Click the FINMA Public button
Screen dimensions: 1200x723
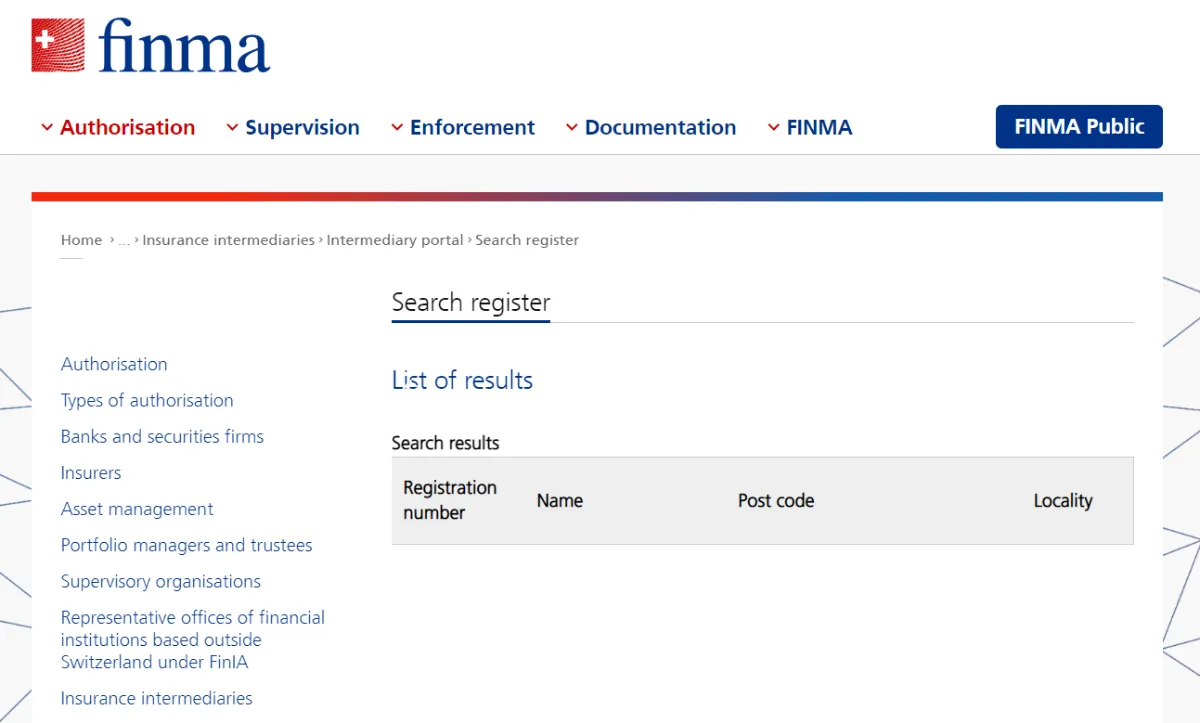click(x=1079, y=127)
